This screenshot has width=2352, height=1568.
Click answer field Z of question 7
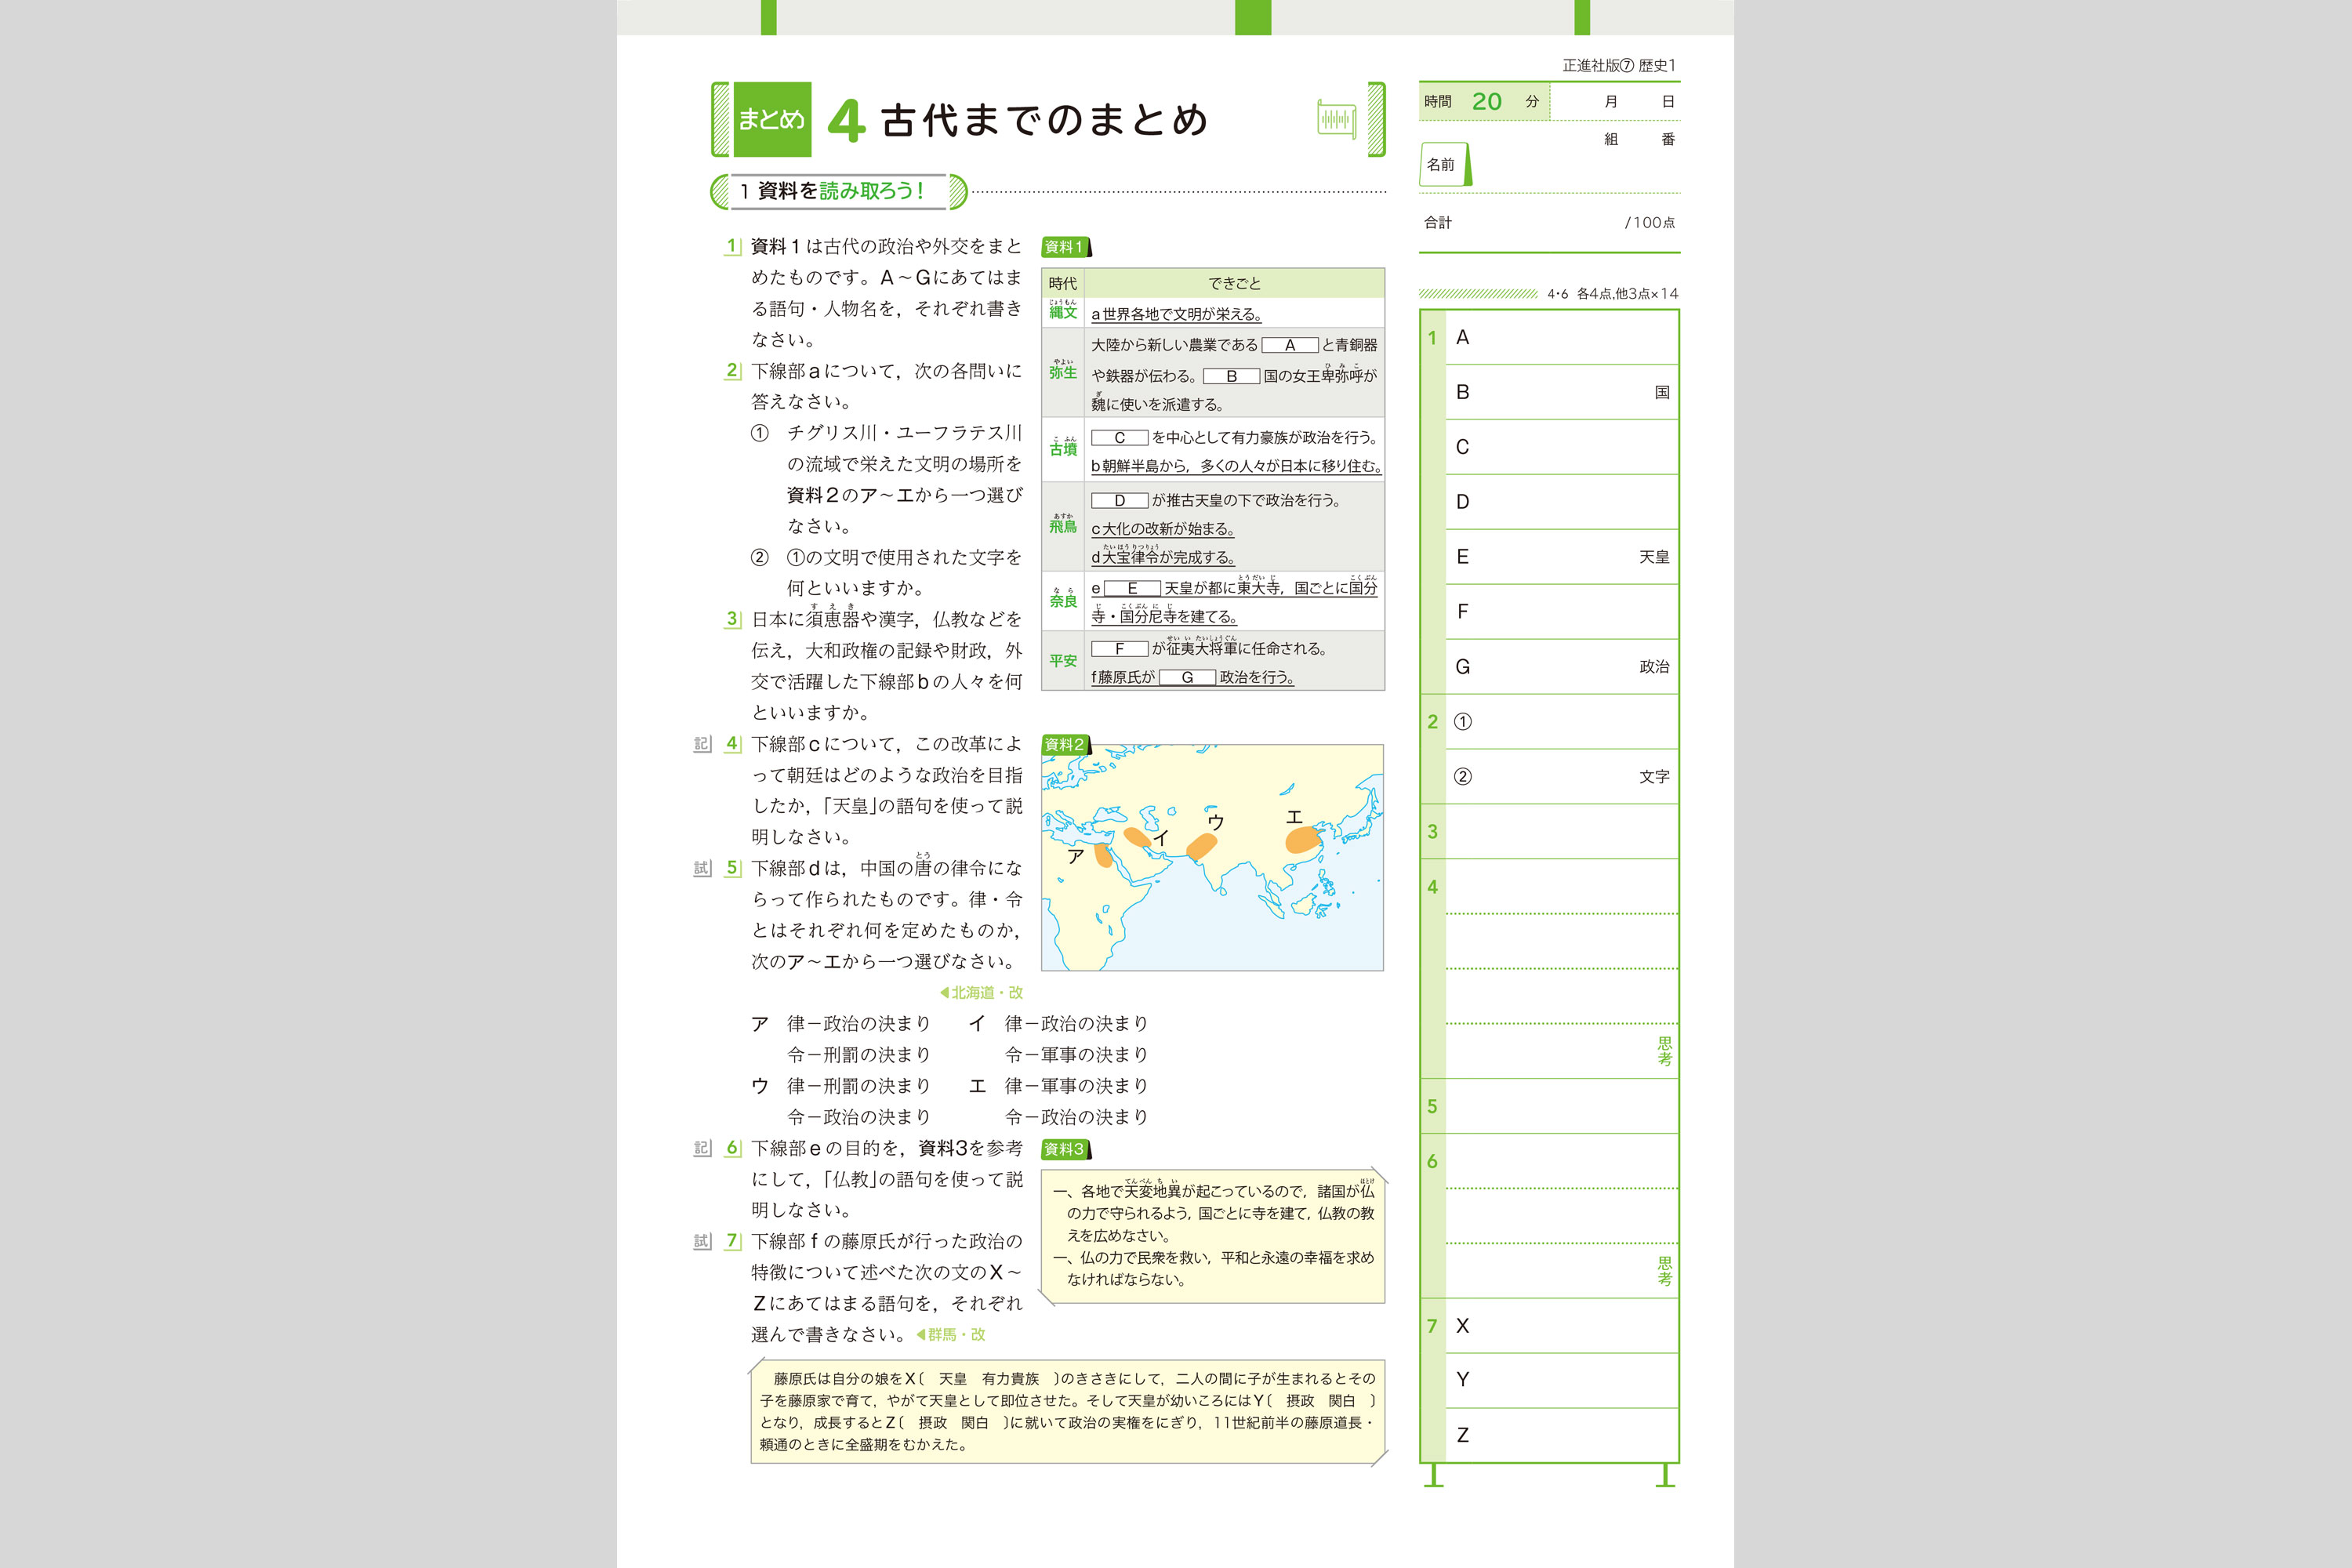click(x=1562, y=1435)
